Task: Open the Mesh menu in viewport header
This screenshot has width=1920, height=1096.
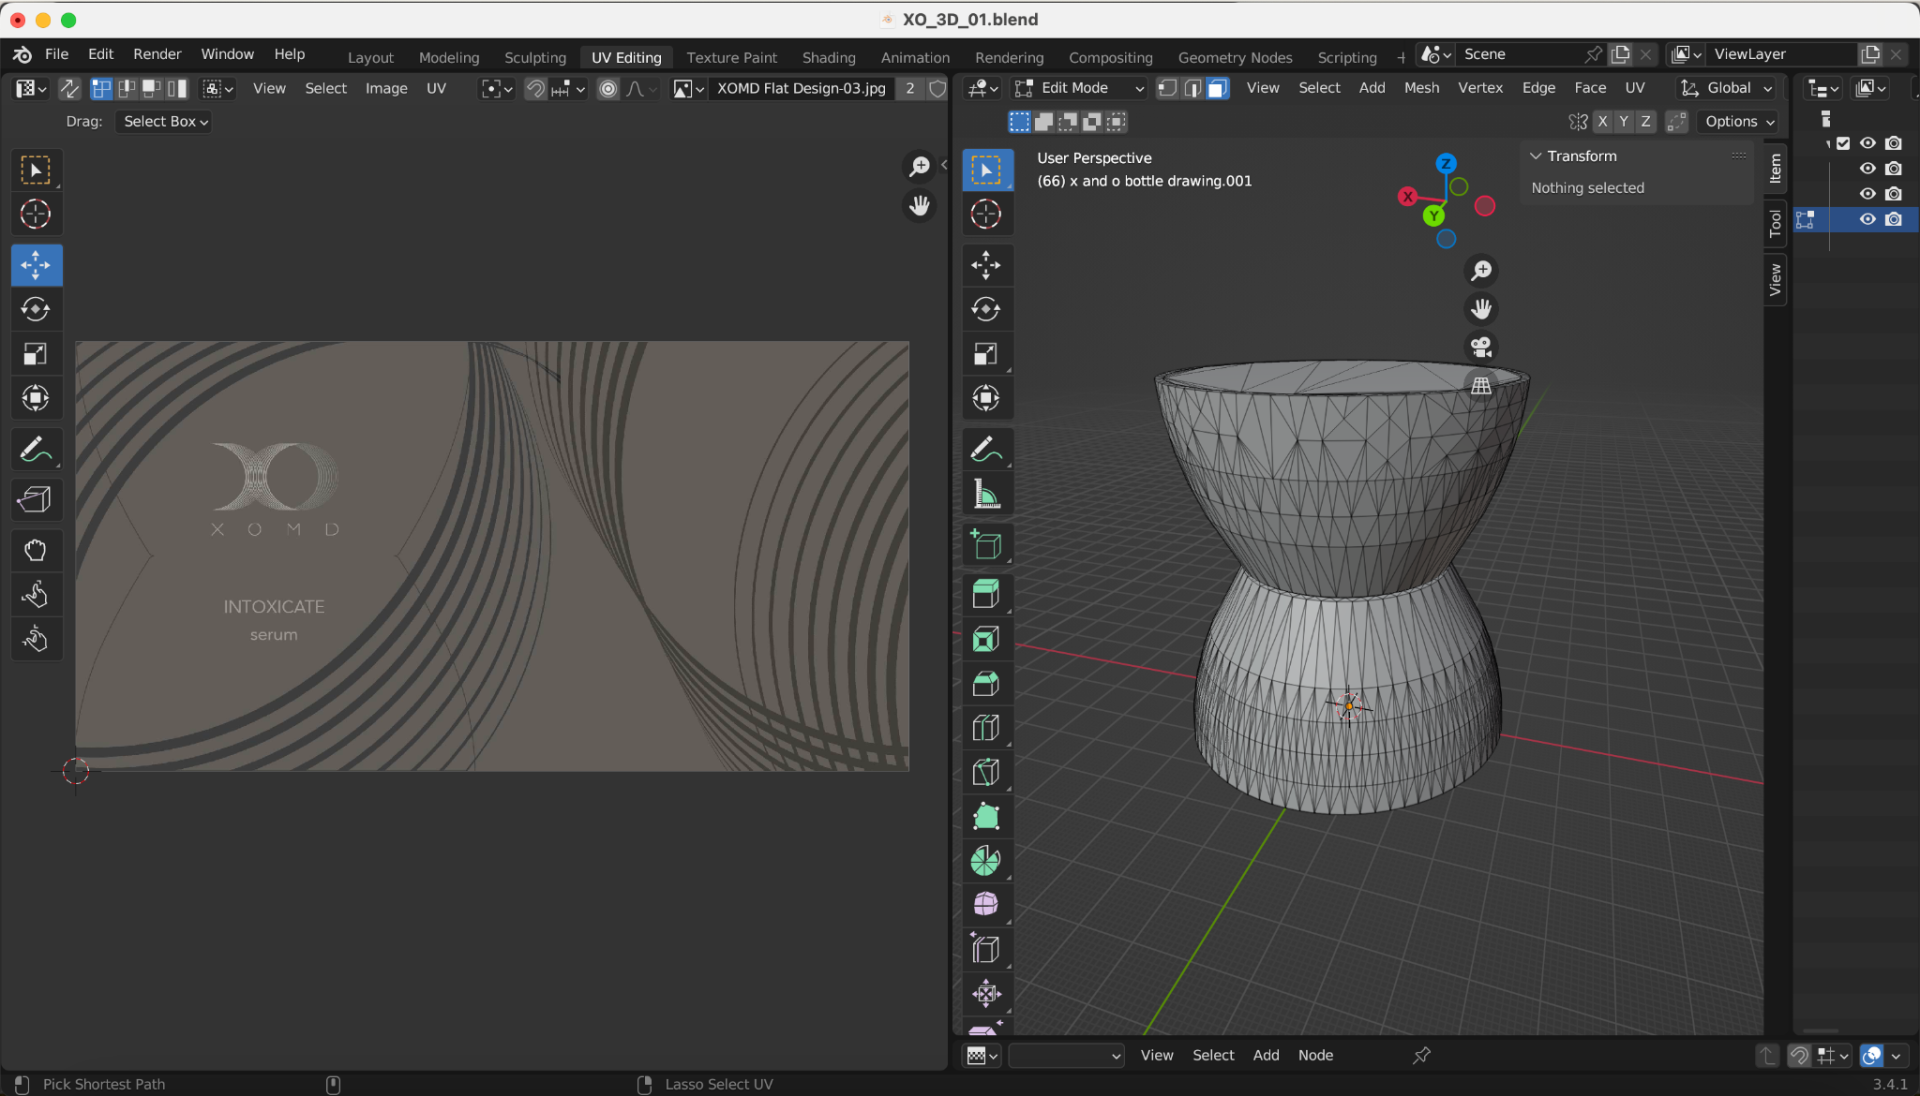Action: [x=1421, y=88]
